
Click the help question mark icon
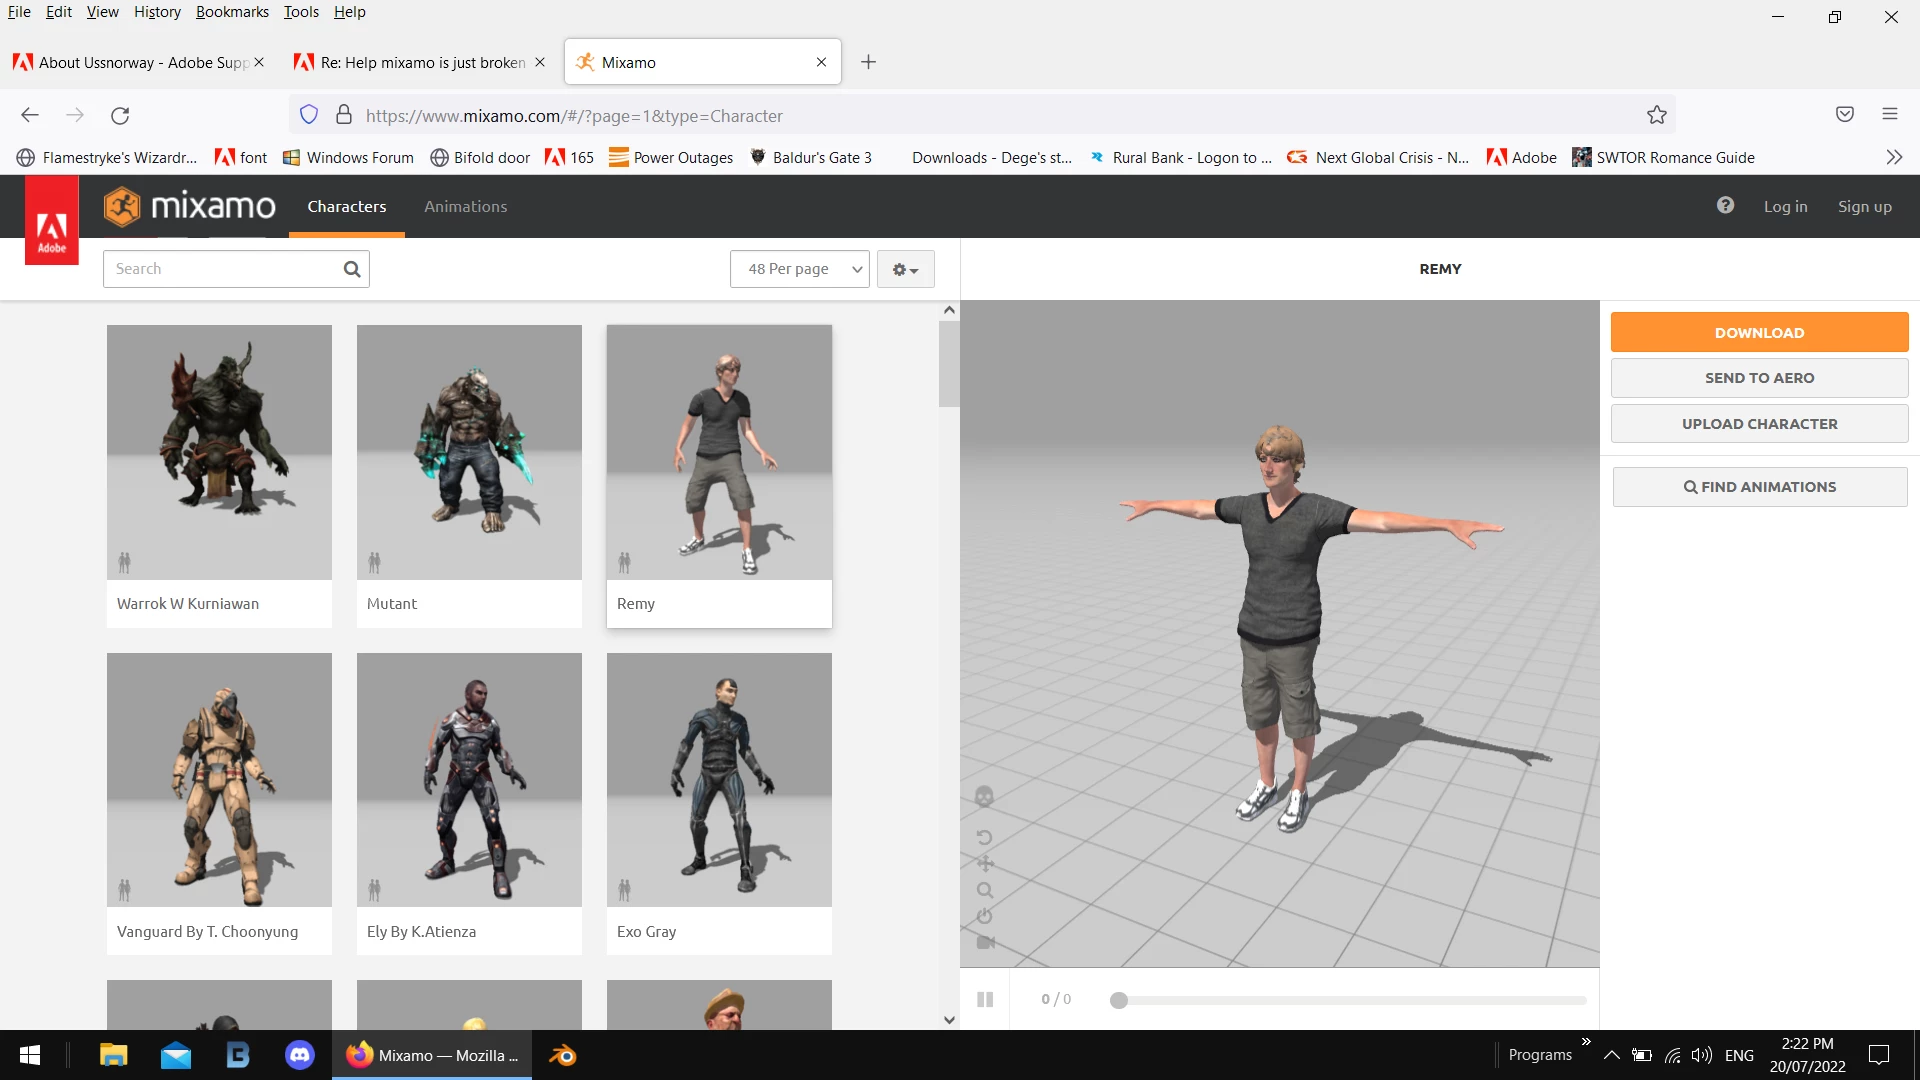click(x=1725, y=205)
